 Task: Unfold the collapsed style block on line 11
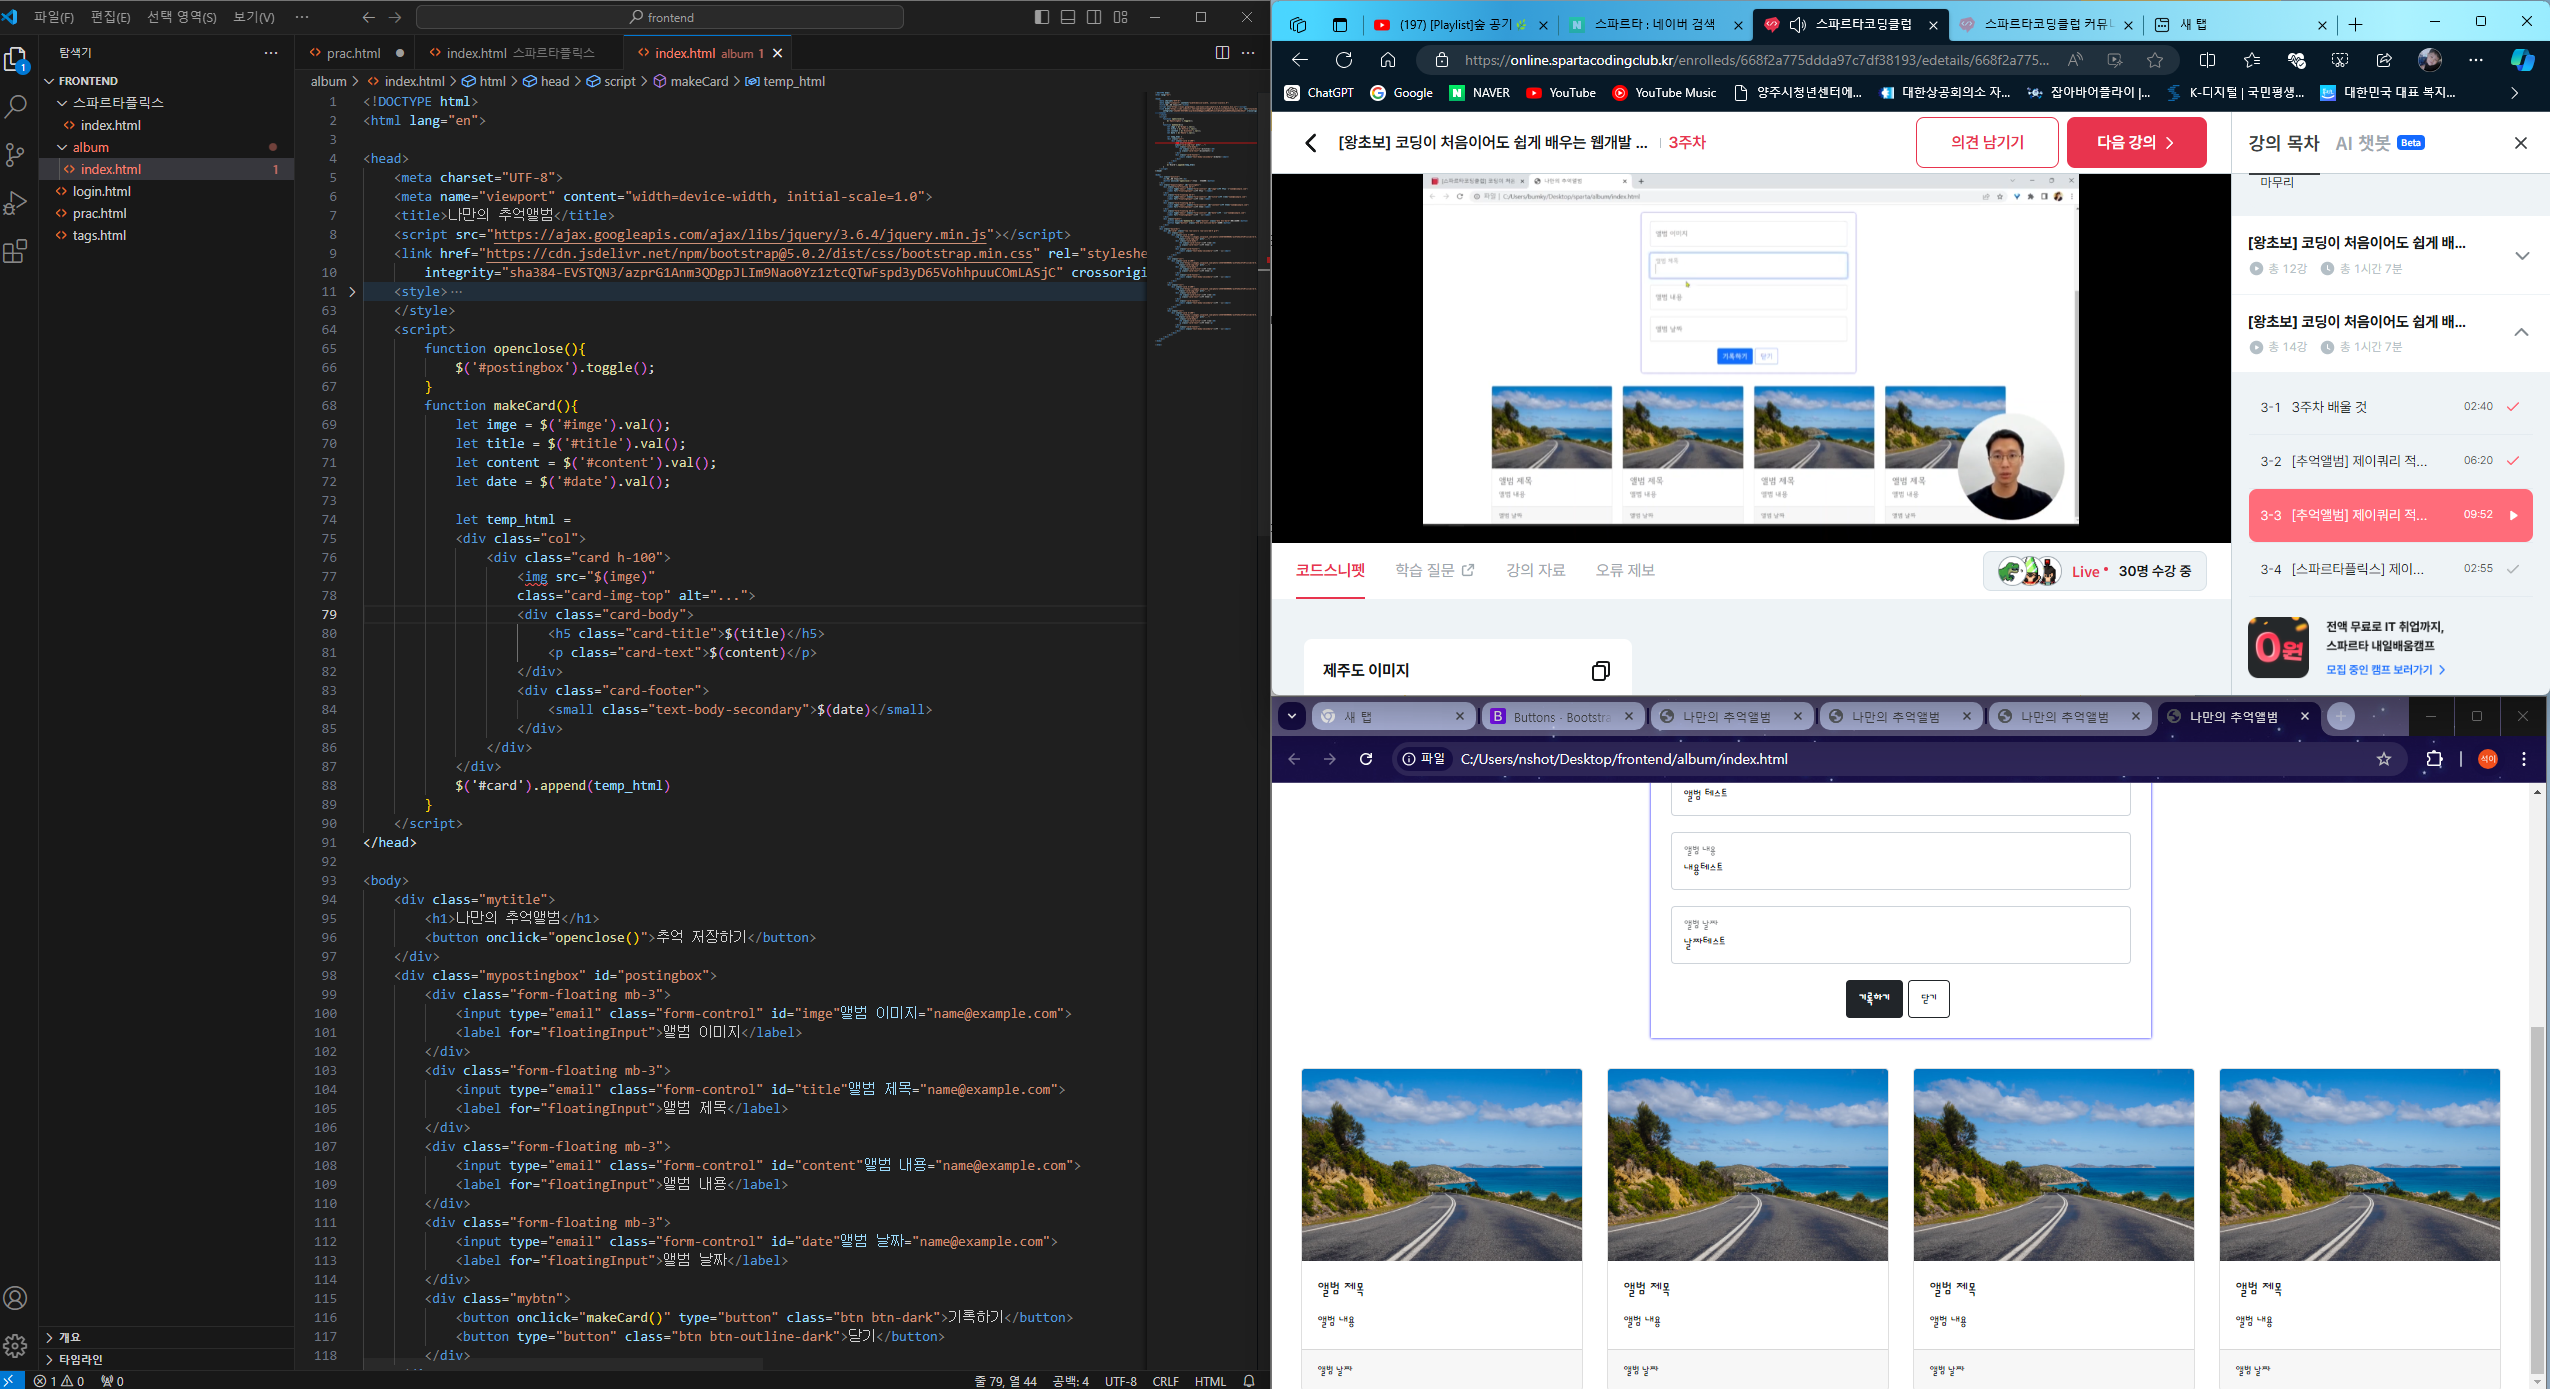pyautogui.click(x=352, y=292)
